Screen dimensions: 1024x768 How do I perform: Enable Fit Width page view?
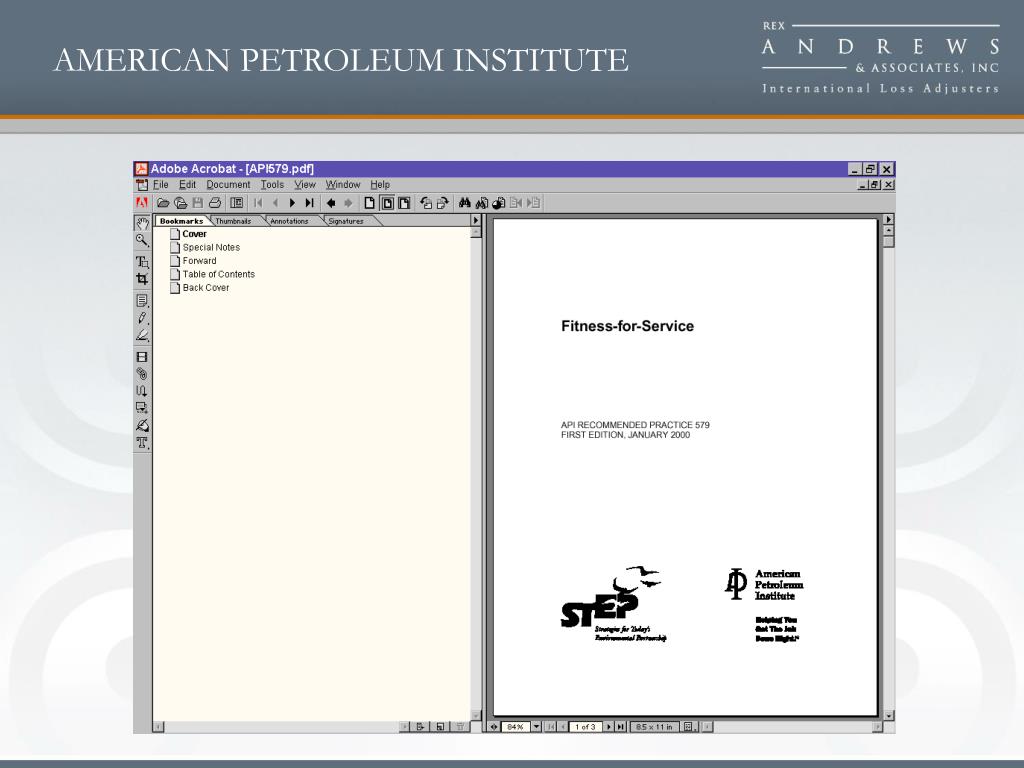click(x=404, y=202)
